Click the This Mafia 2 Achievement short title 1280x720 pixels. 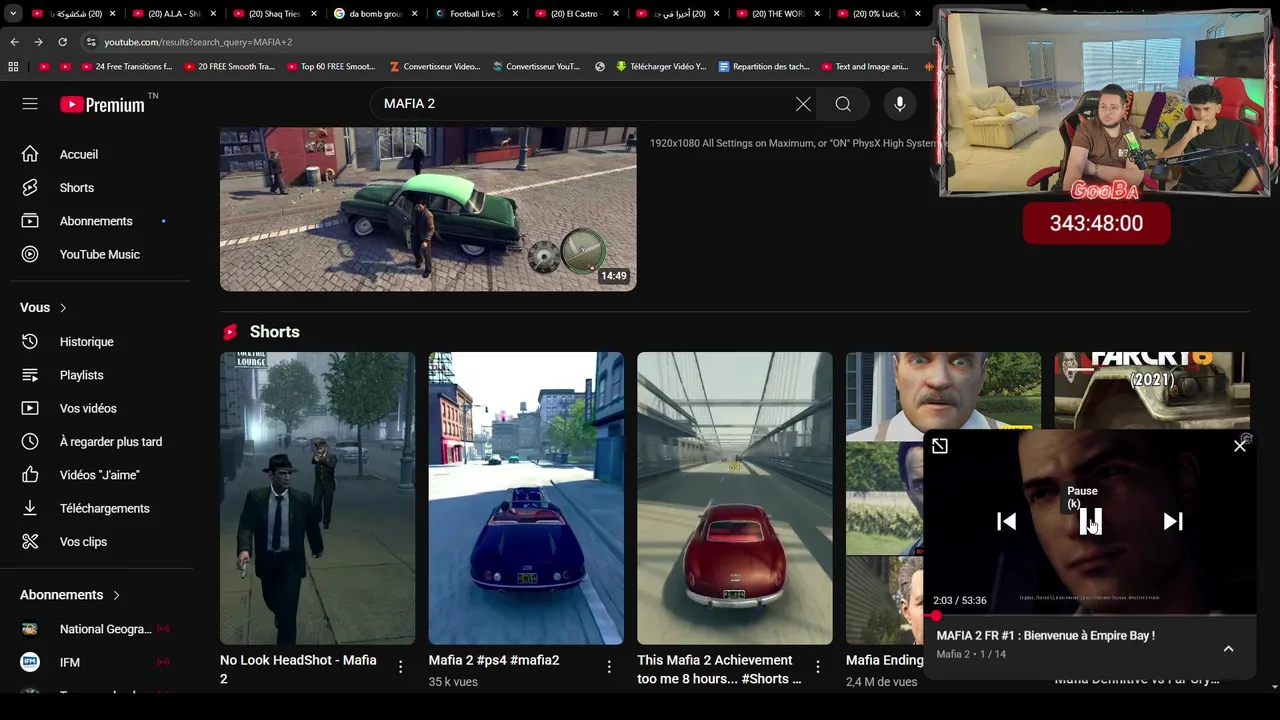719,669
